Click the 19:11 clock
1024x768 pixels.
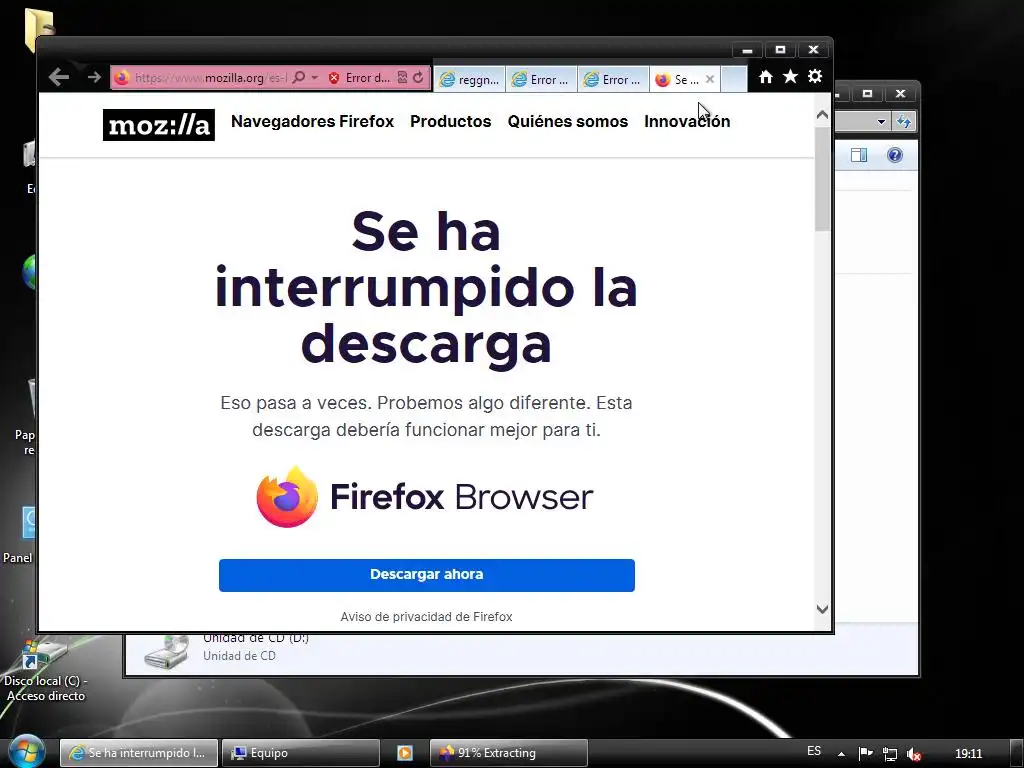968,754
